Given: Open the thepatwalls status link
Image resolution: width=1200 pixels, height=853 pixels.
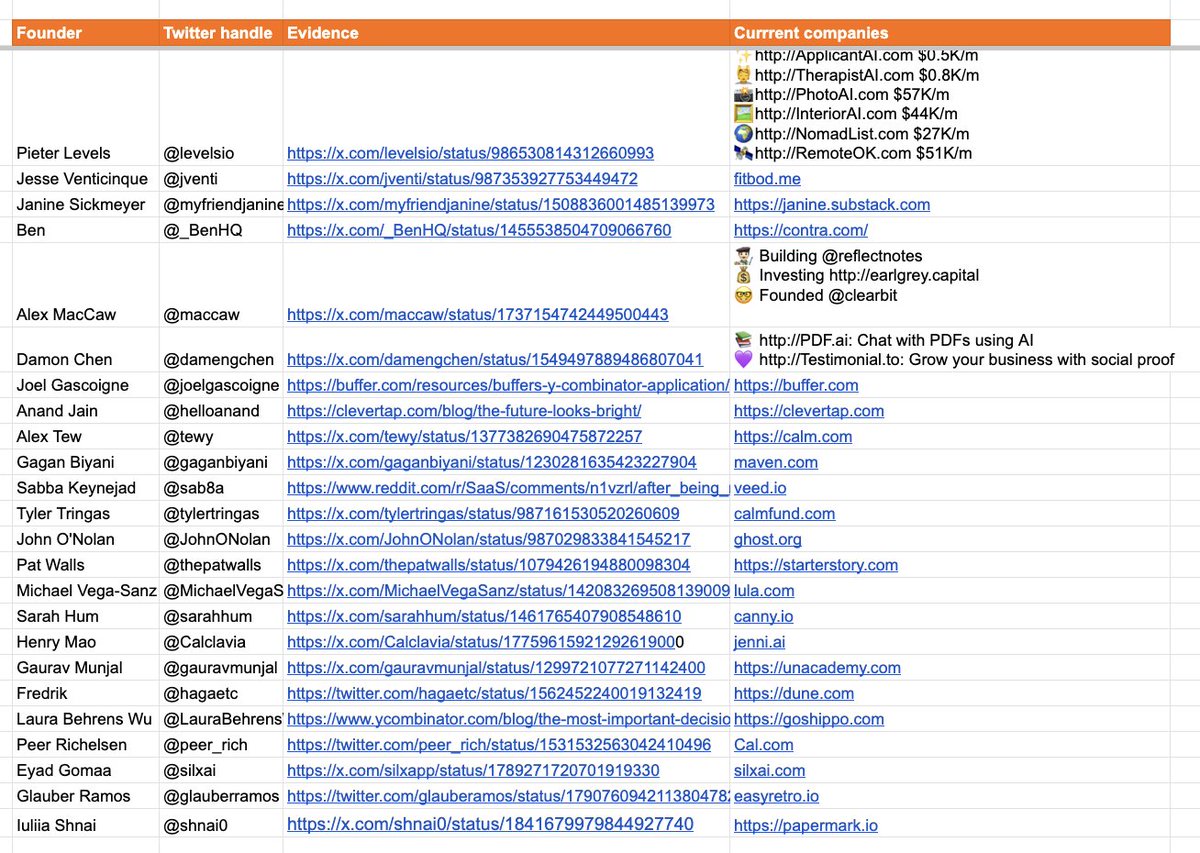Looking at the screenshot, I should pos(488,565).
